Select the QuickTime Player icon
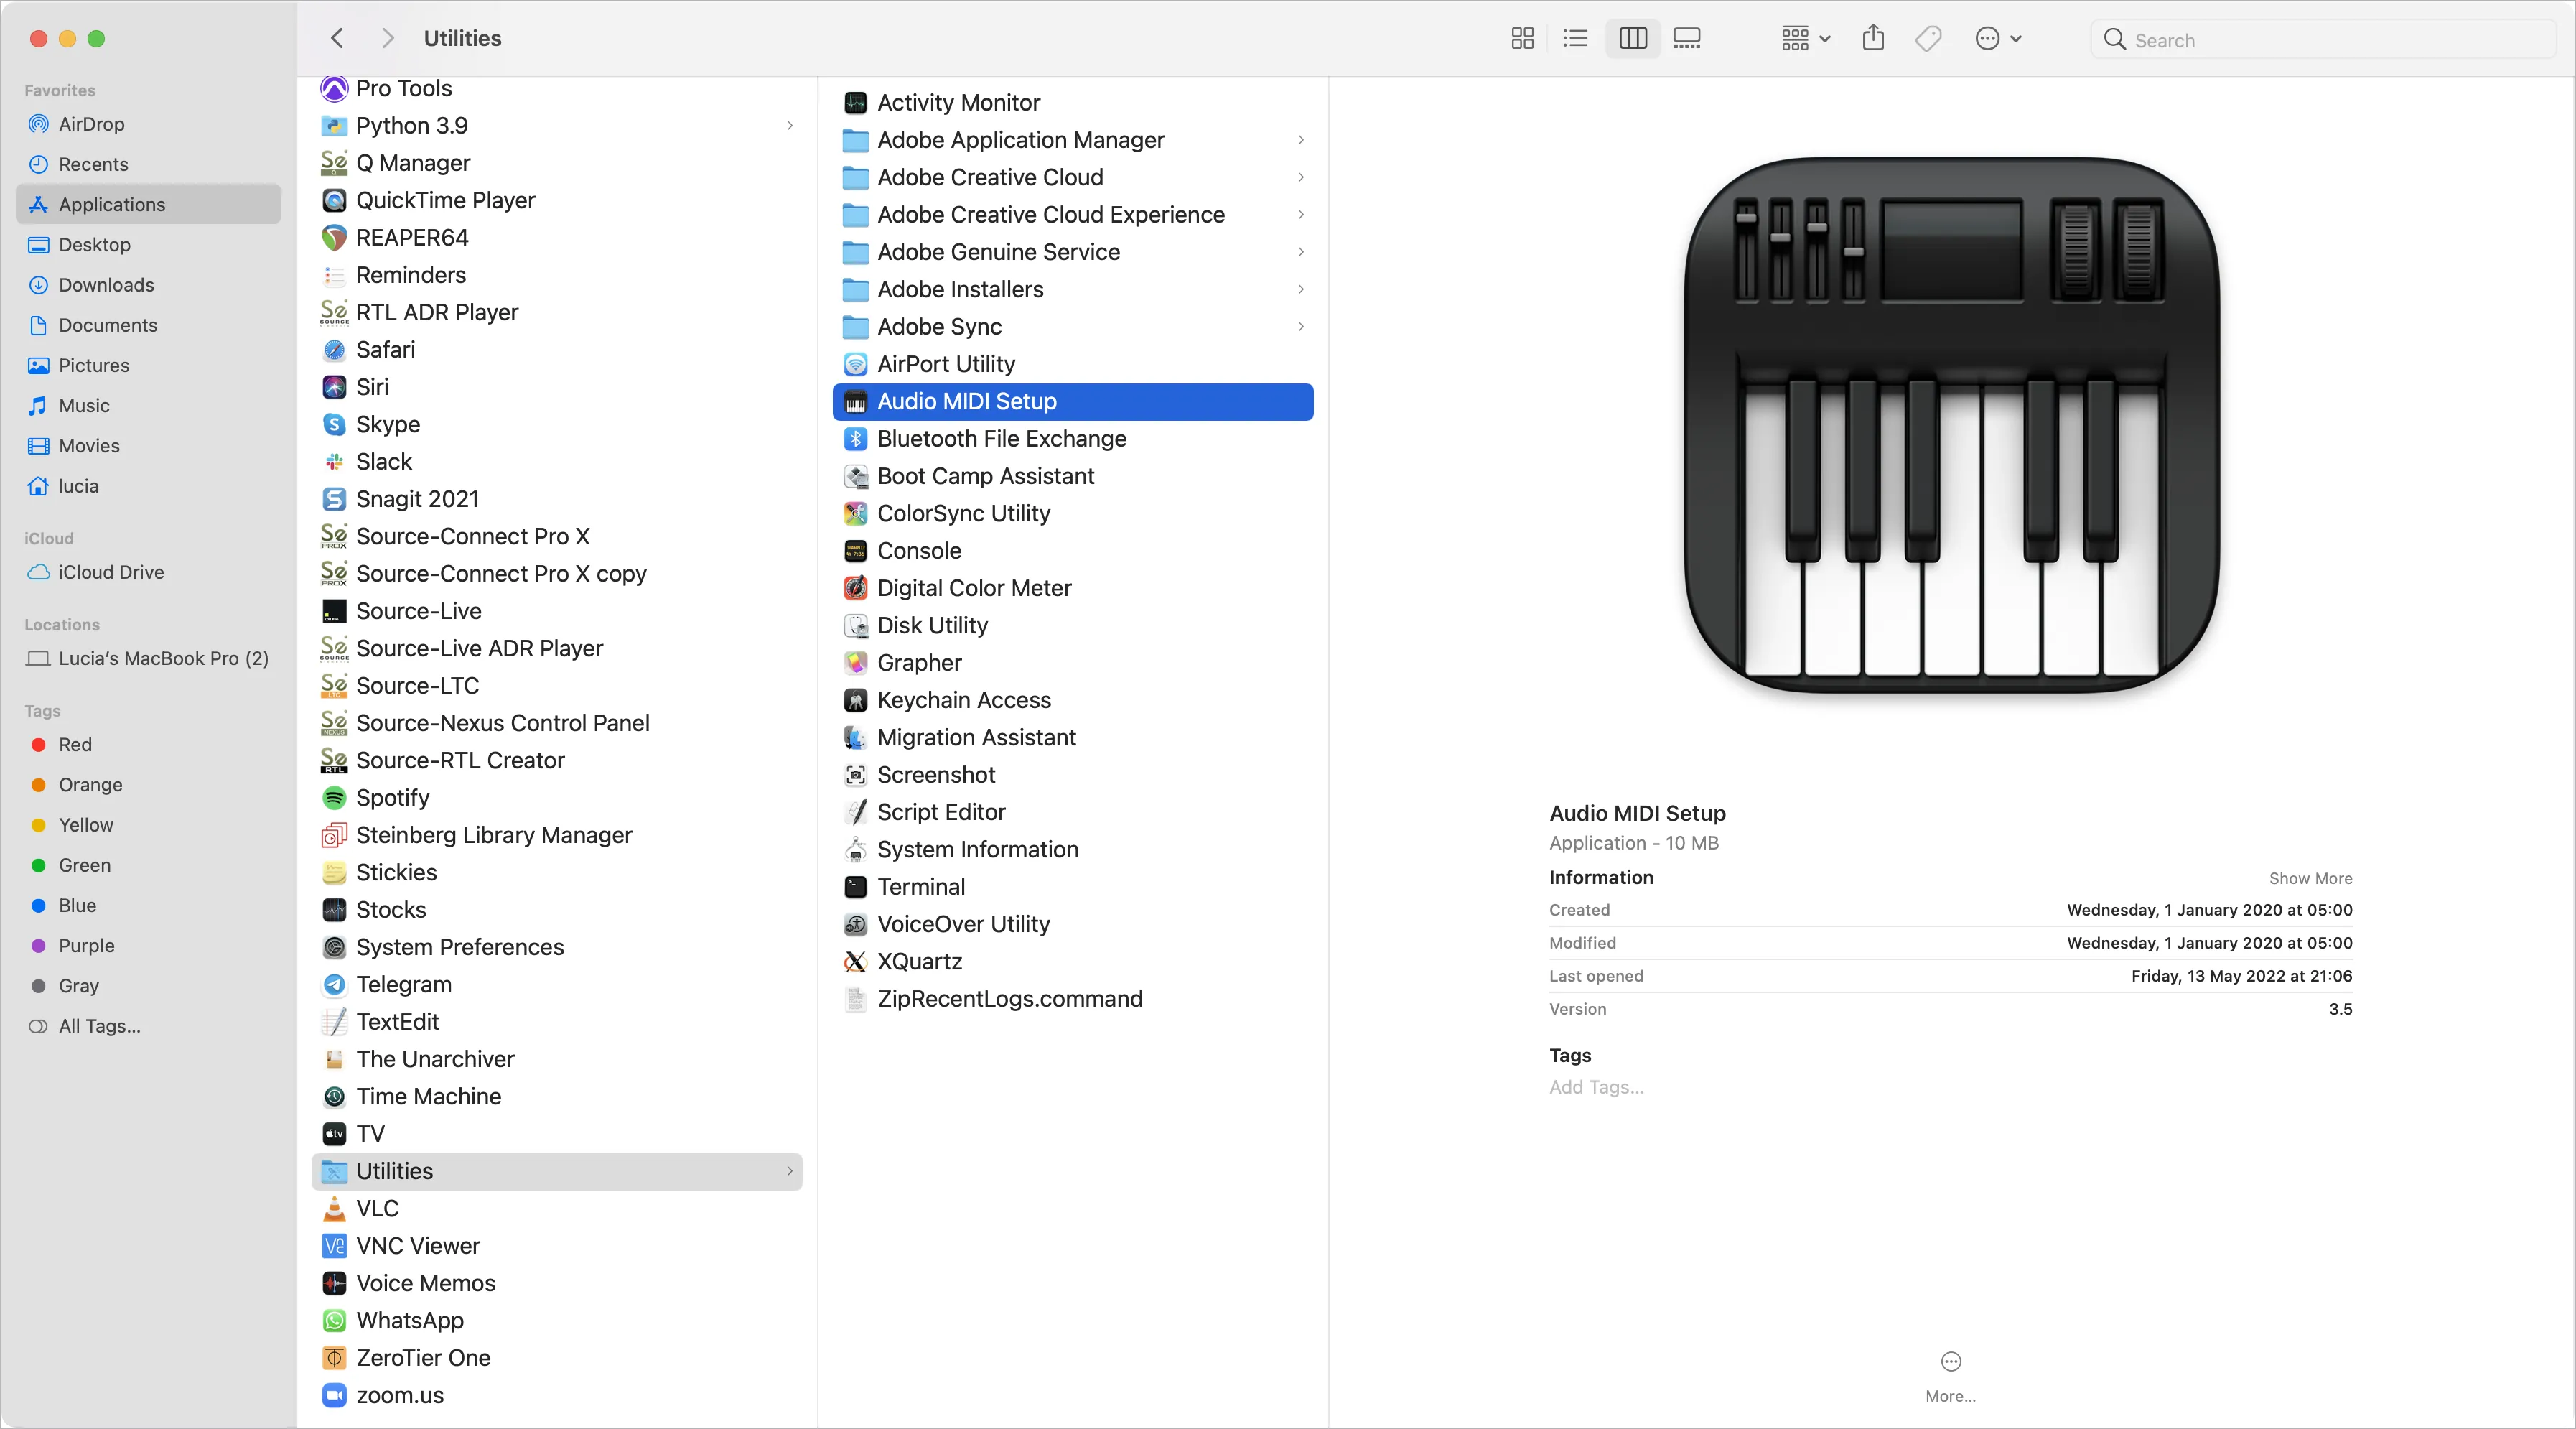 pos(334,200)
